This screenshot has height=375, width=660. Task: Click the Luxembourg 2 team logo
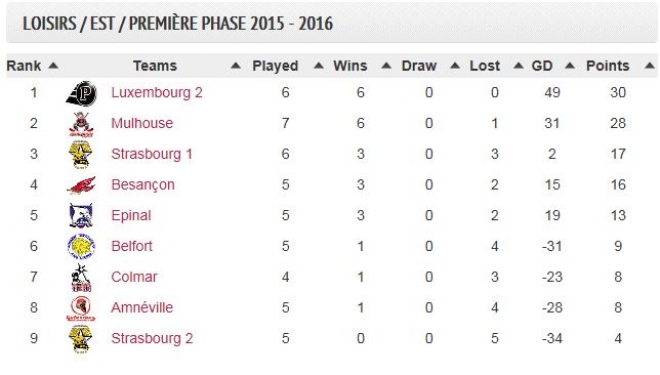pos(82,93)
